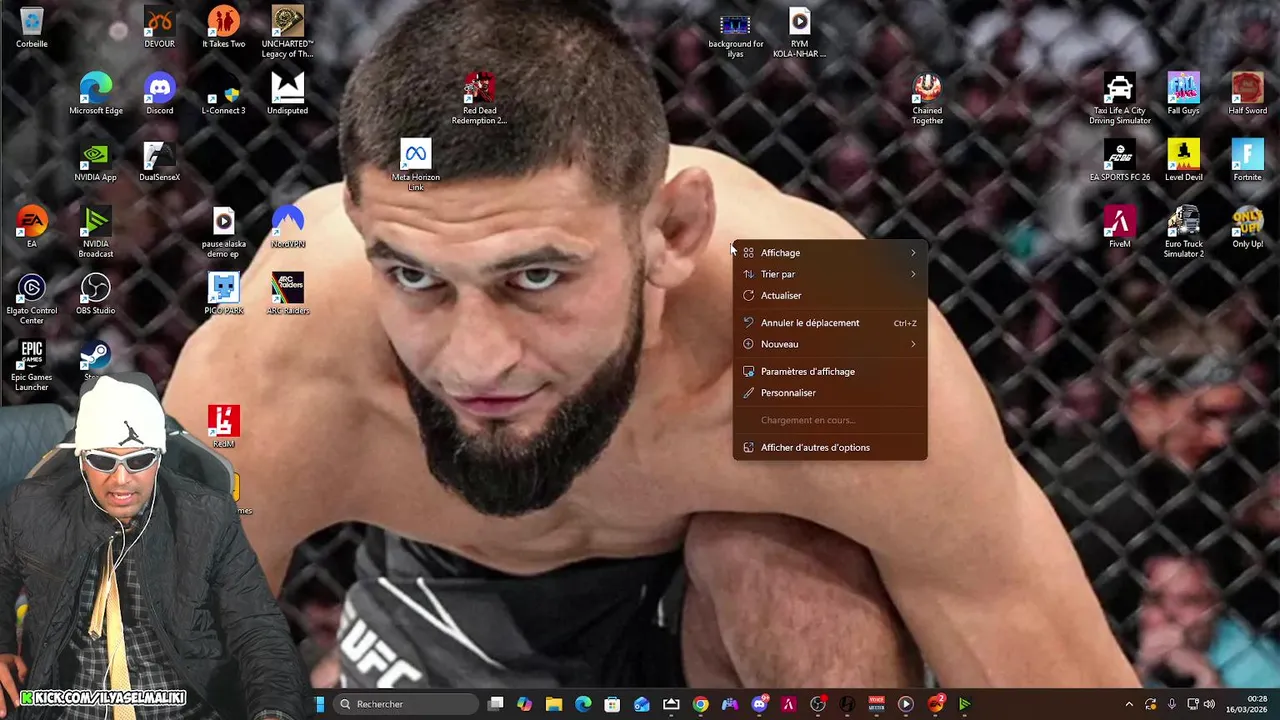Image resolution: width=1280 pixels, height=720 pixels.
Task: Focus the Rechercher taskbar search box
Action: coord(406,704)
